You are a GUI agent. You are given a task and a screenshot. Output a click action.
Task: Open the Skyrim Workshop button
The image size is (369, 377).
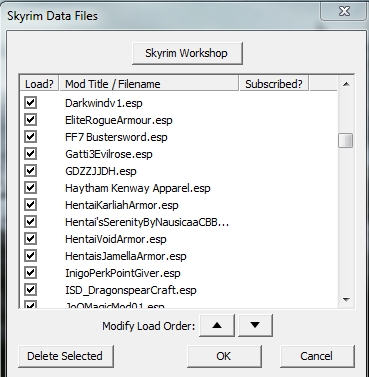(x=187, y=53)
